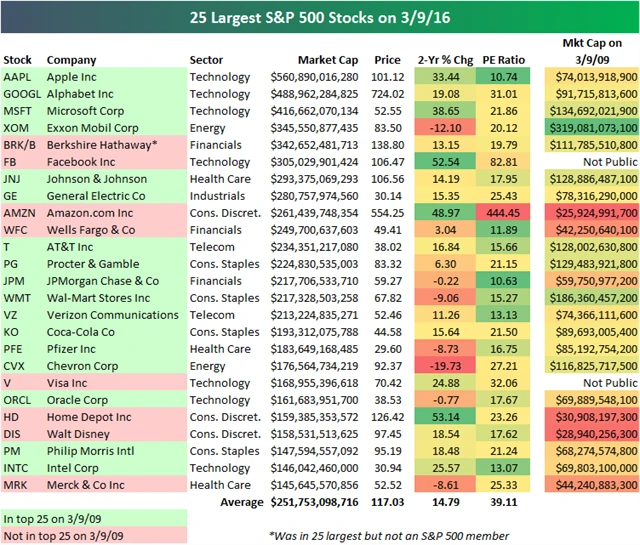Click the "Mkt Cap on 3/9/09" header
The height and width of the screenshot is (545, 640).
[590, 52]
